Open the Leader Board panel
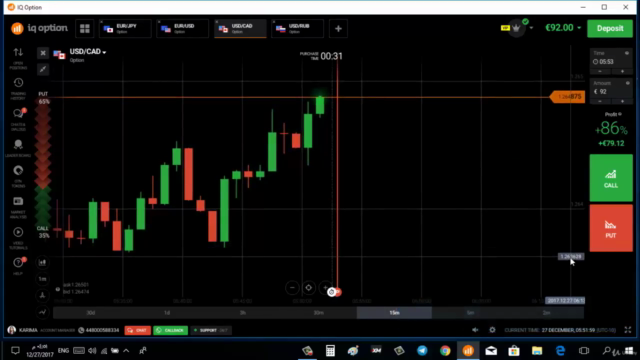The width and height of the screenshot is (640, 360). coord(18,149)
